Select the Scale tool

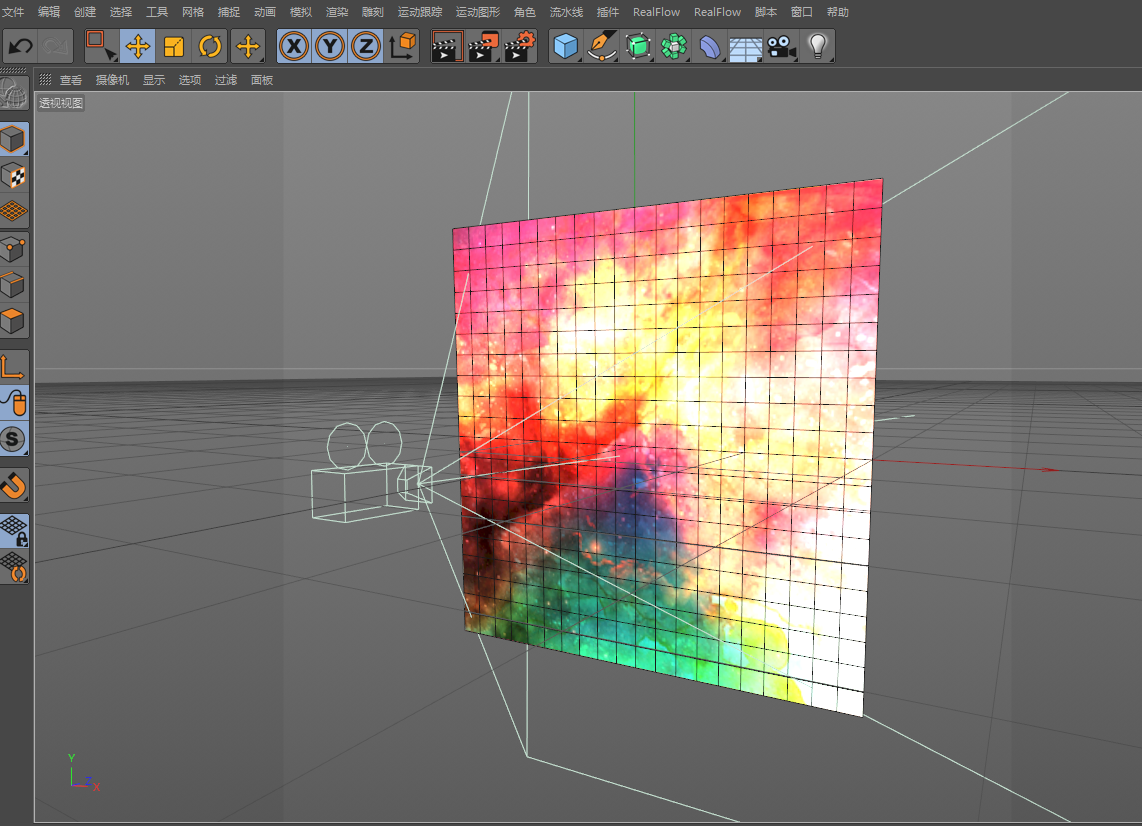click(174, 47)
